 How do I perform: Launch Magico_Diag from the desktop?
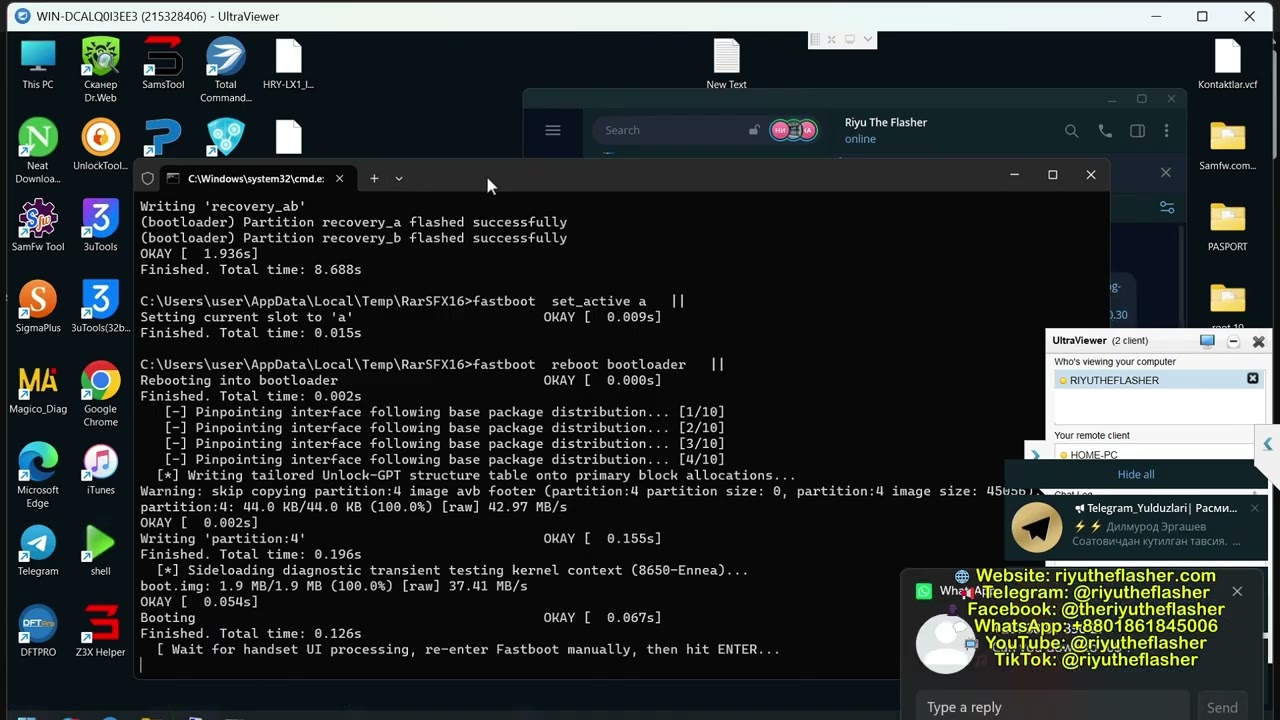click(x=38, y=388)
